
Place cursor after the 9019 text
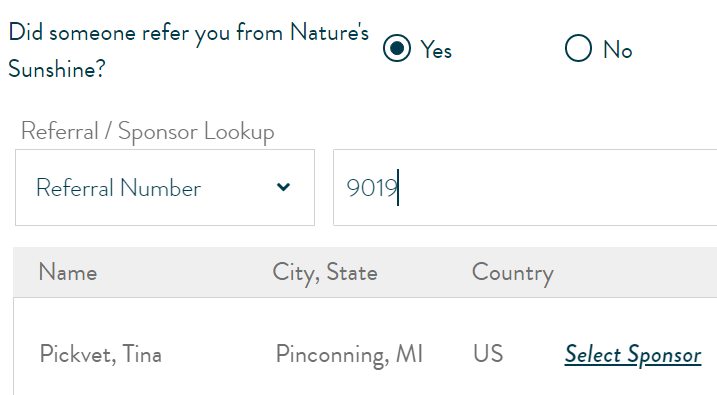398,187
